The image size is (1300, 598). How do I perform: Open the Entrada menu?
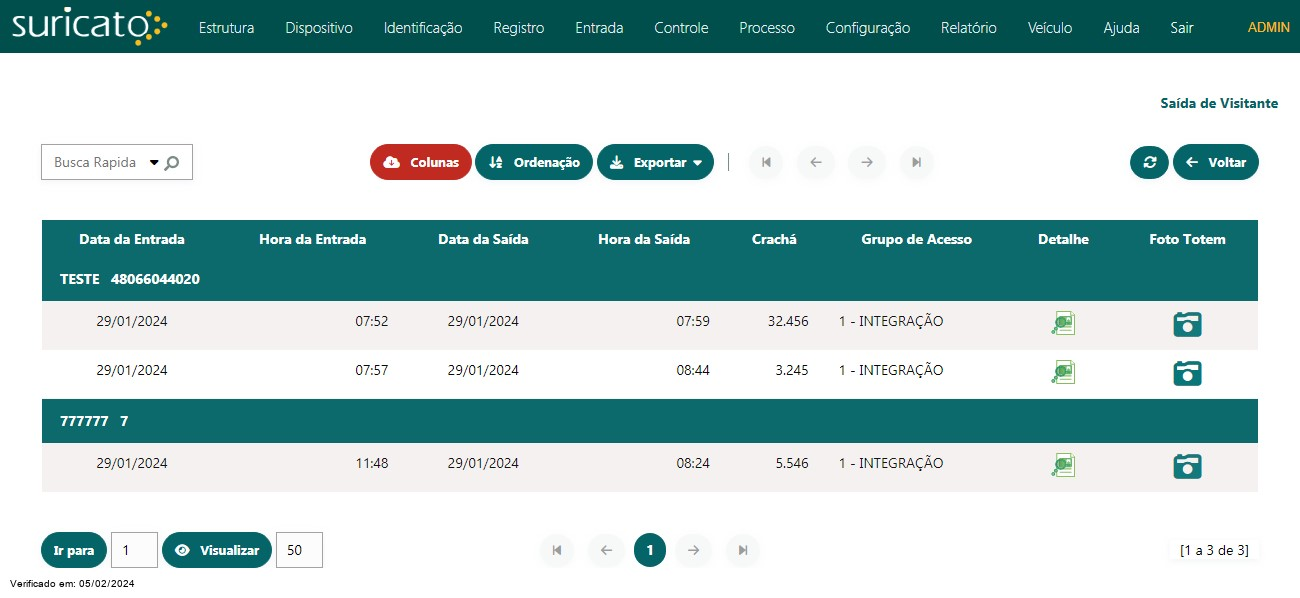599,28
